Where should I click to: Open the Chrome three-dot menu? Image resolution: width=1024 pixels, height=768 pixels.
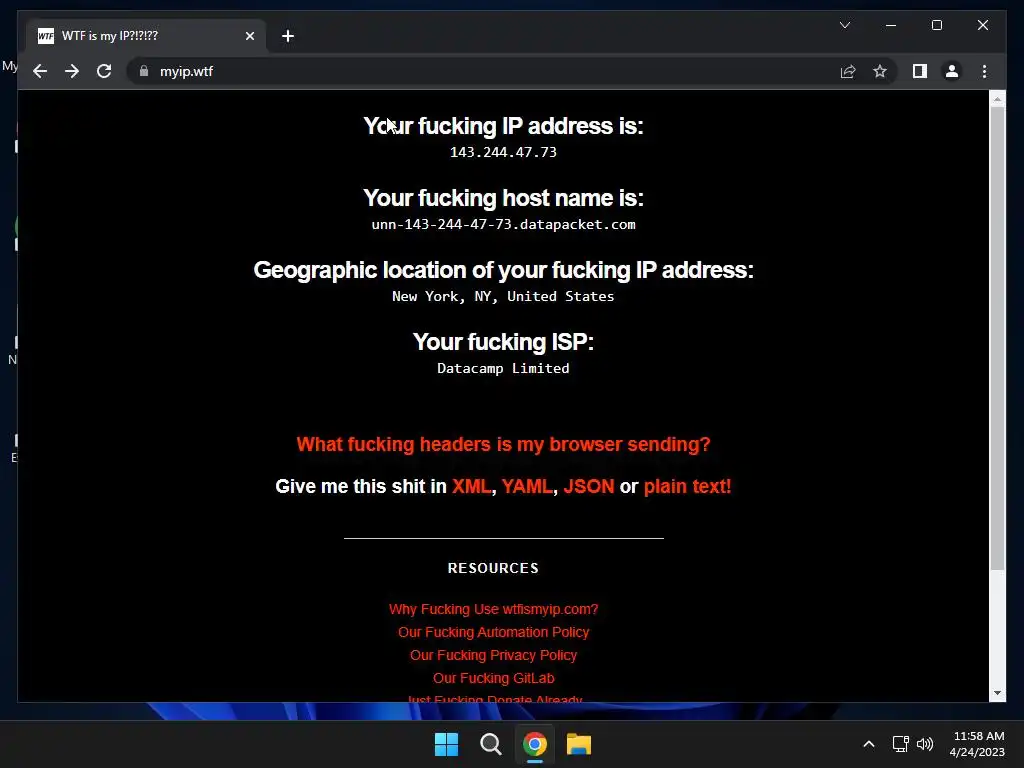coord(984,71)
